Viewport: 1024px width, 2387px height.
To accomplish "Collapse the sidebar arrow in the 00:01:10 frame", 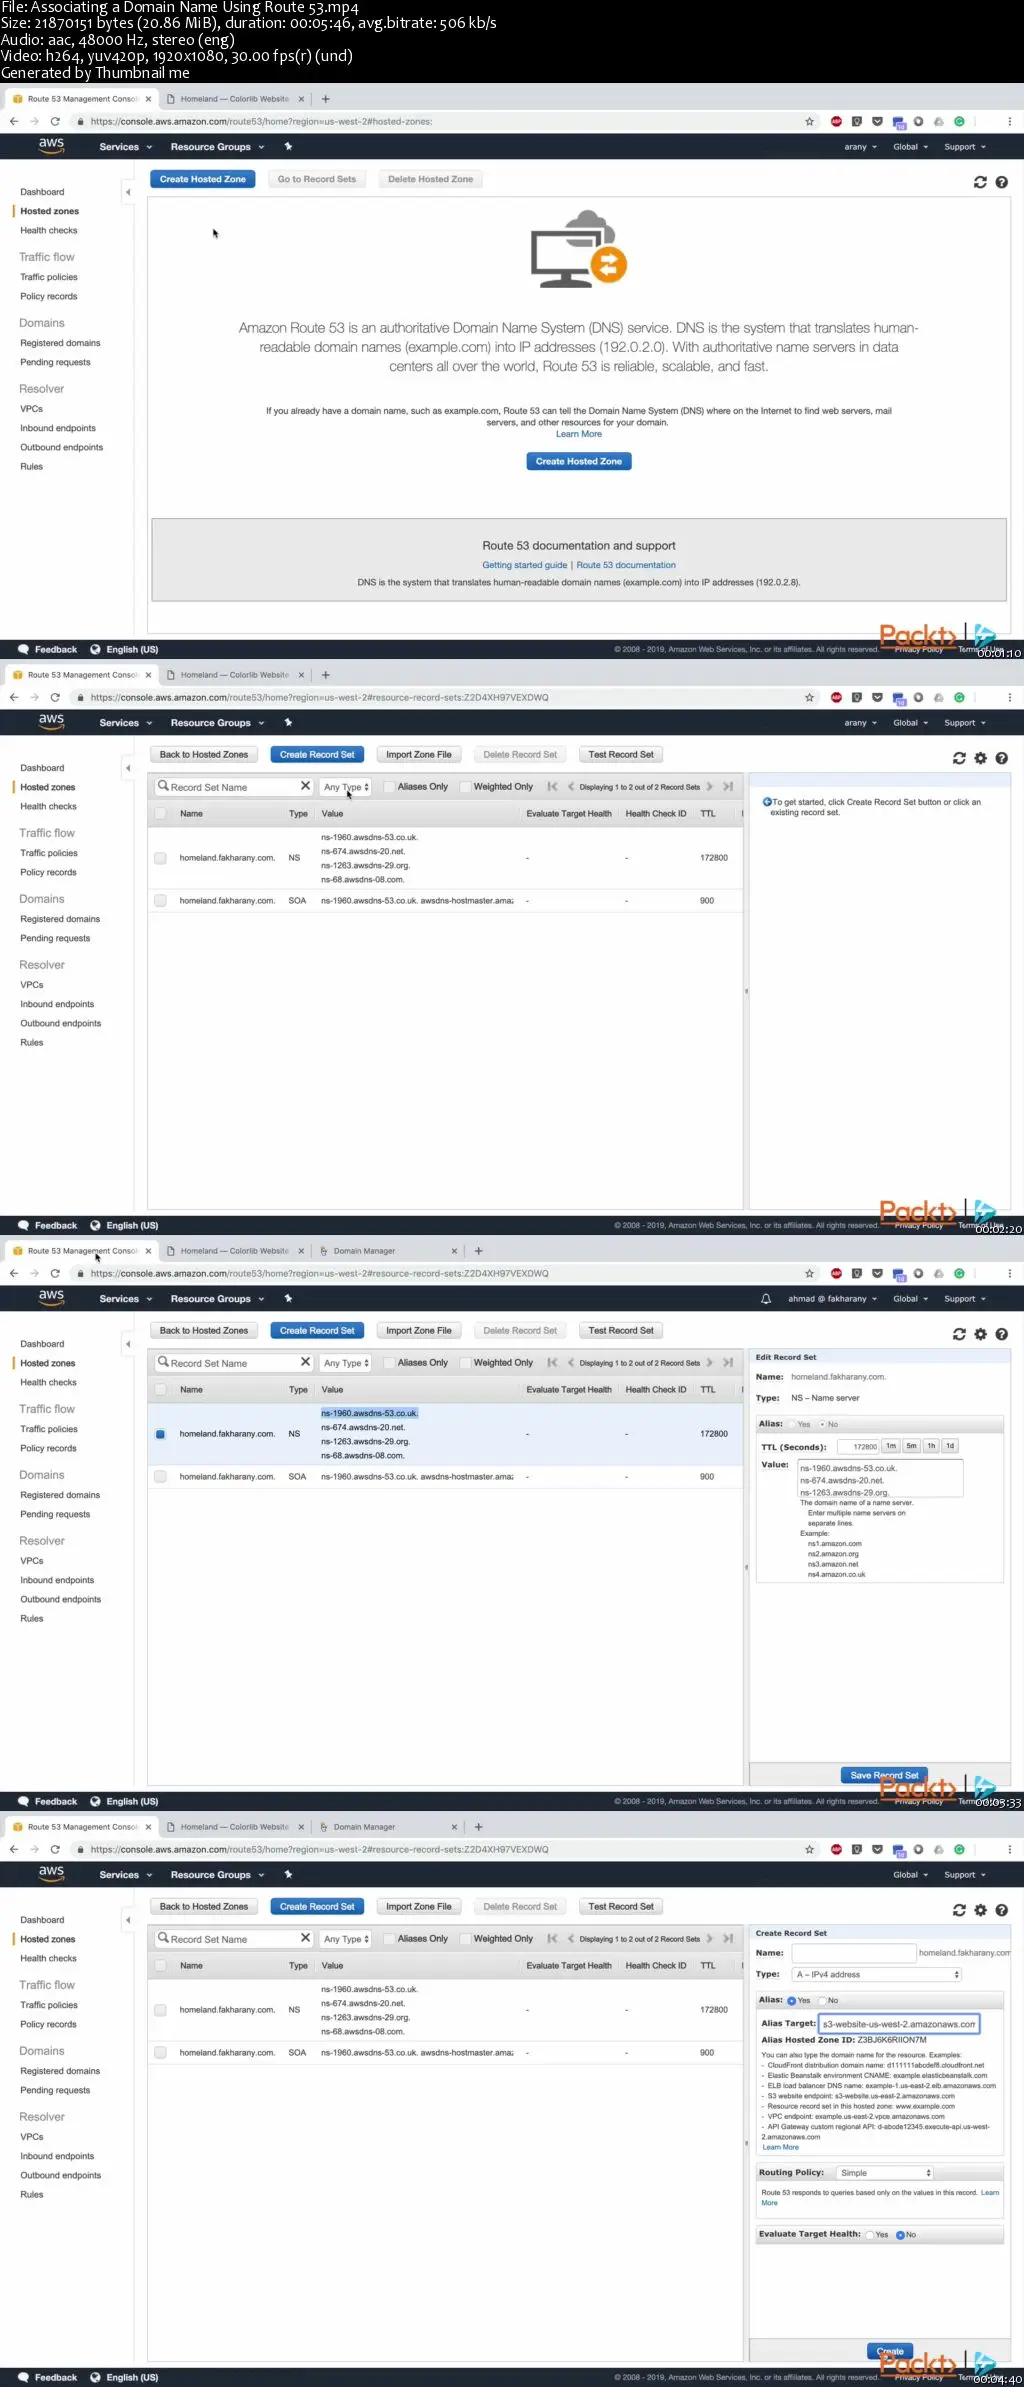I will [127, 192].
